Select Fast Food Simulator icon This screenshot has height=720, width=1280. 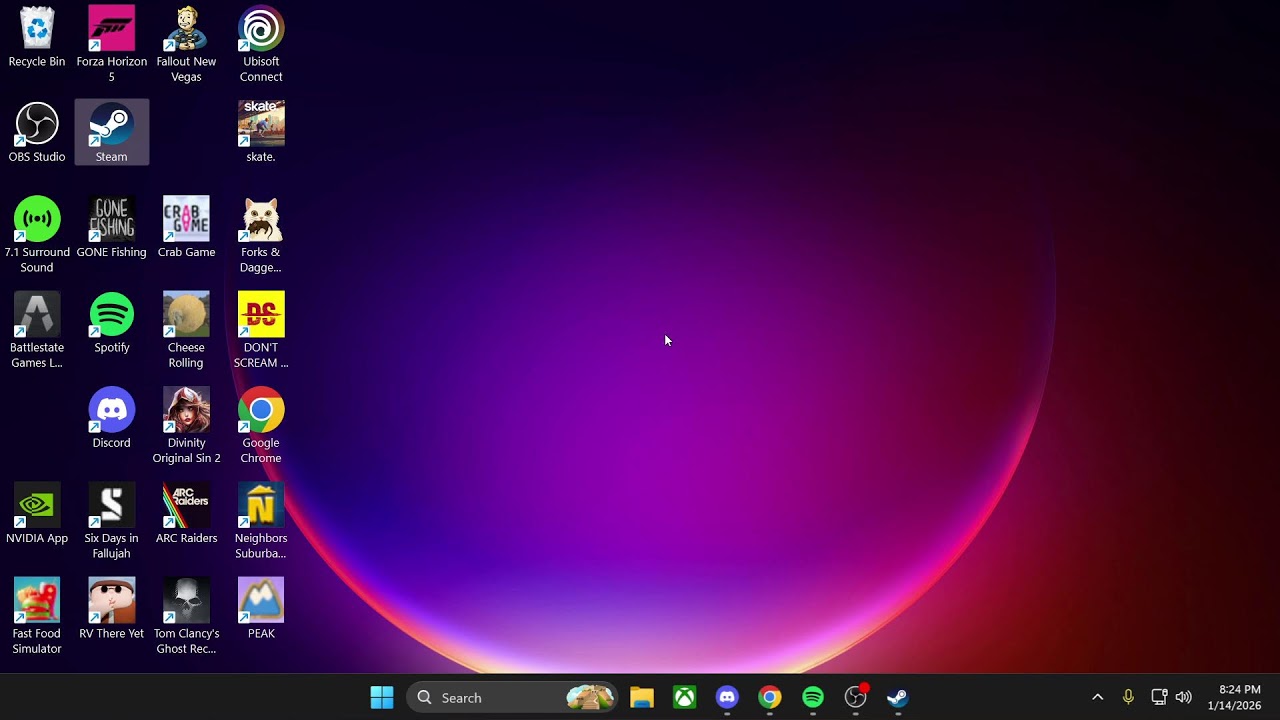tap(37, 616)
